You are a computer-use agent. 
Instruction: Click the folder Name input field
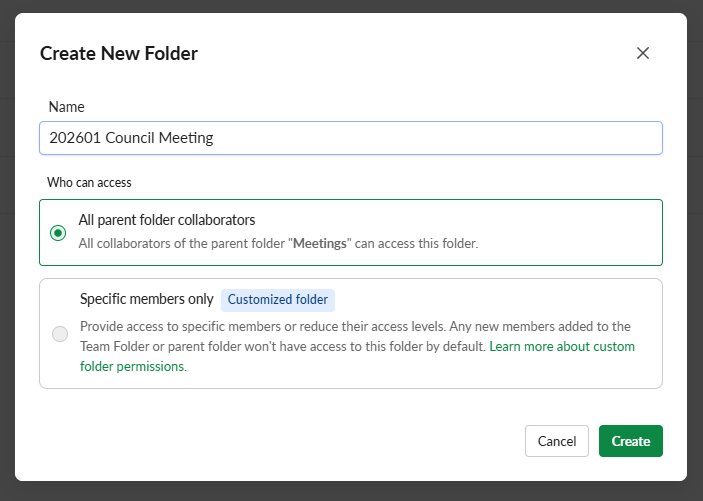point(350,138)
